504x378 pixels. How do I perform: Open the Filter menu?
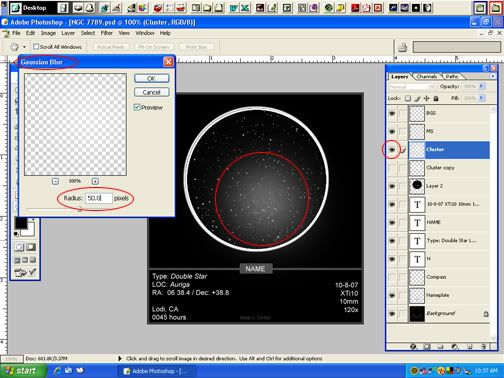[107, 33]
